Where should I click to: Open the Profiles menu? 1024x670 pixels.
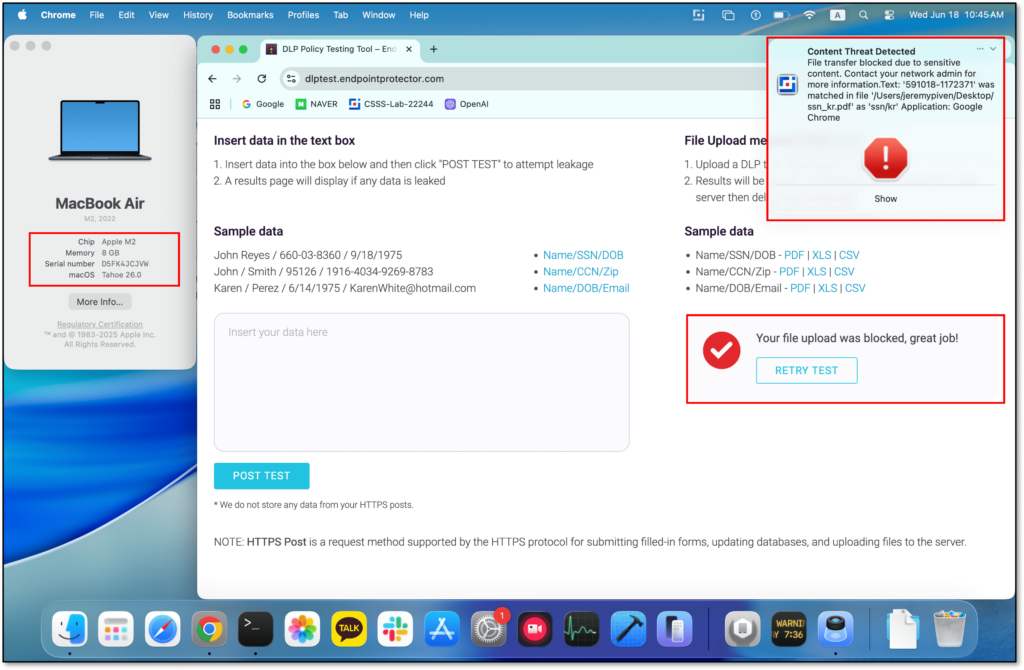click(303, 15)
